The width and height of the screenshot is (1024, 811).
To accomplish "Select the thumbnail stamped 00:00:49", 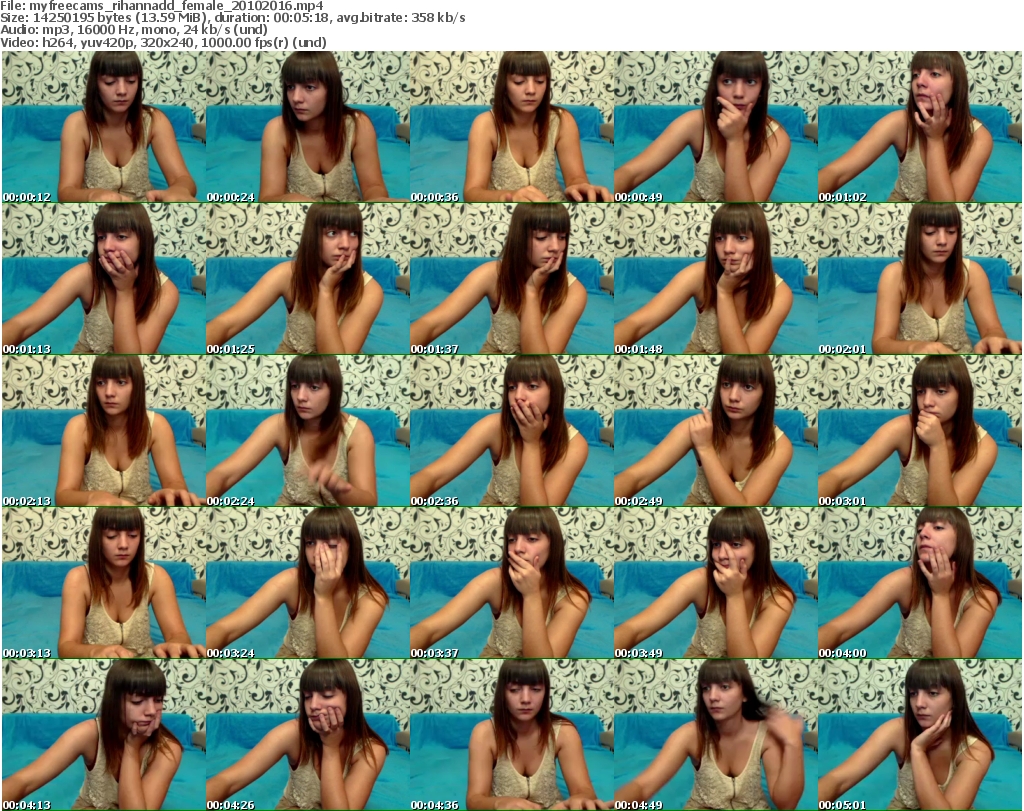I will (x=716, y=127).
